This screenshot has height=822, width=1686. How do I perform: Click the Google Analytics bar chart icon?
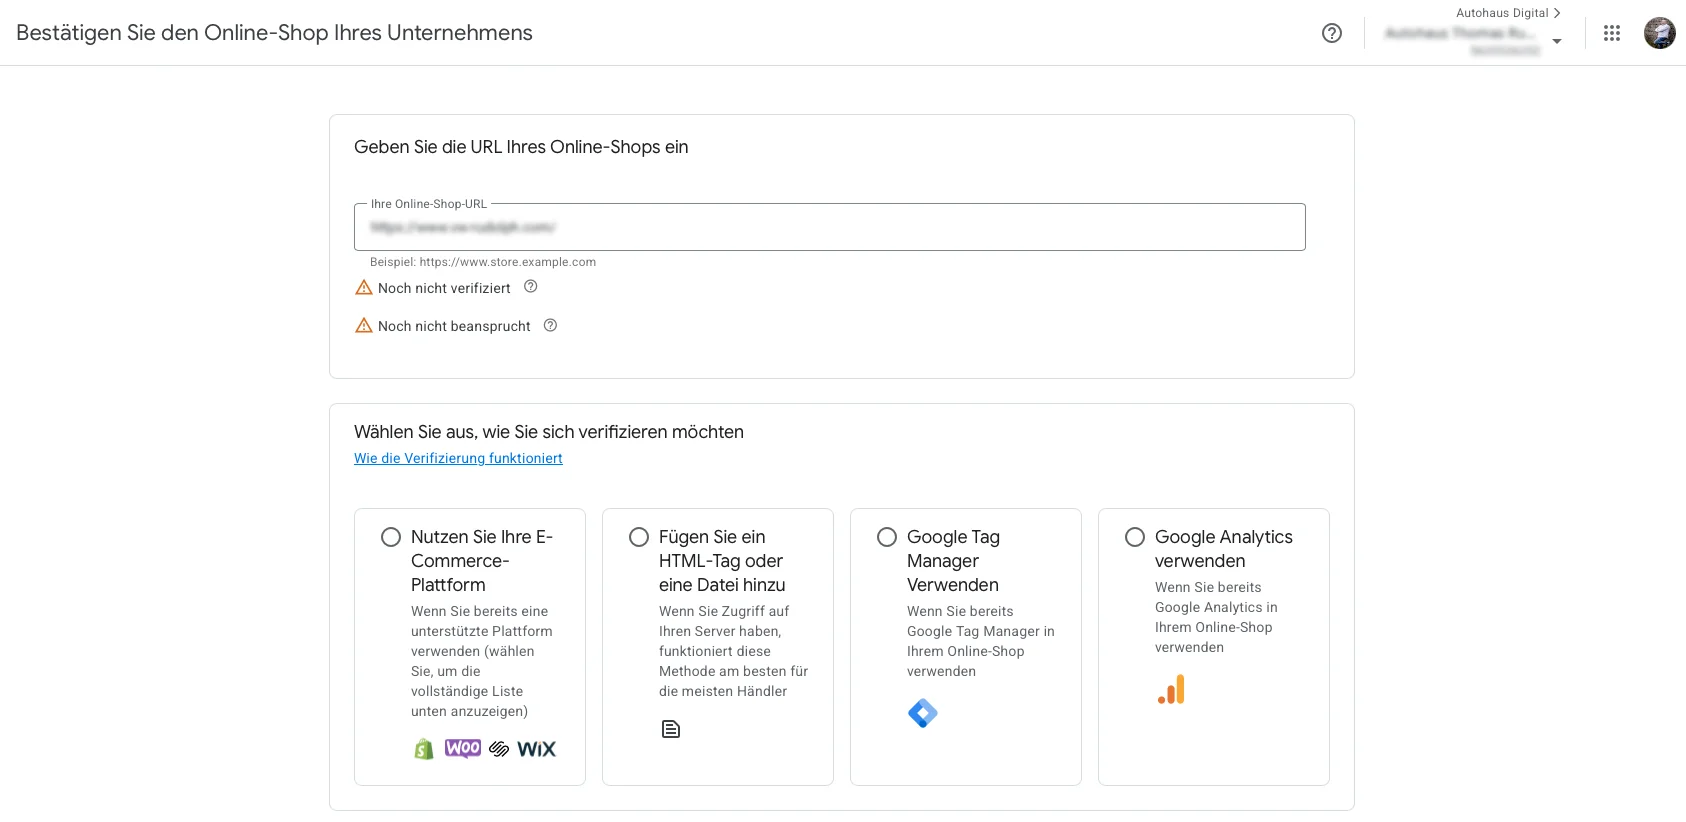tap(1171, 689)
